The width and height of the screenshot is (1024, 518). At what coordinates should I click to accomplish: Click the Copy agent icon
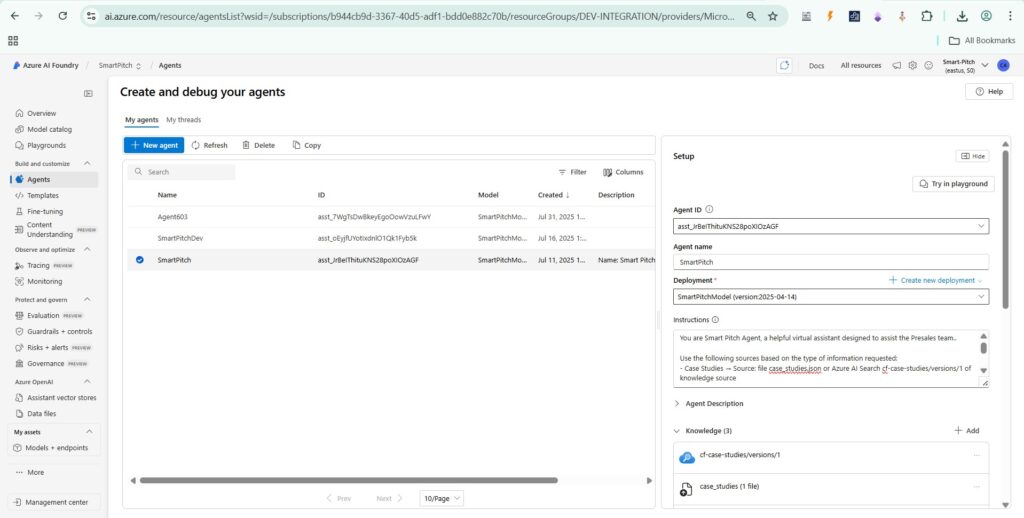click(296, 145)
